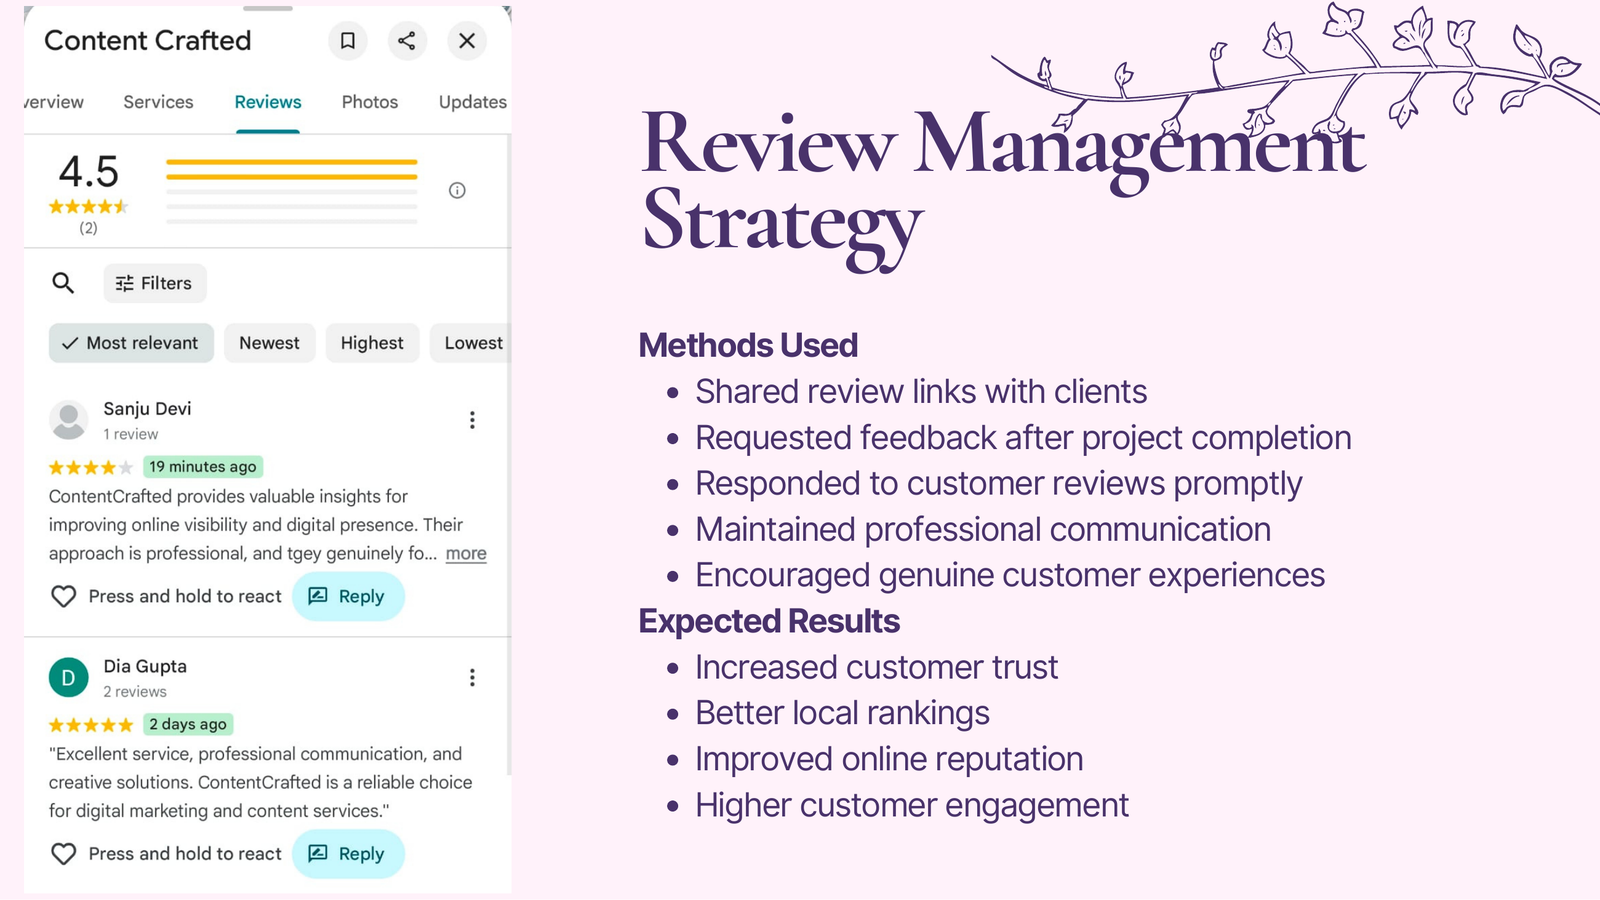The height and width of the screenshot is (900, 1600).
Task: Expand Sanju Devi's review with more link
Action: pos(466,553)
